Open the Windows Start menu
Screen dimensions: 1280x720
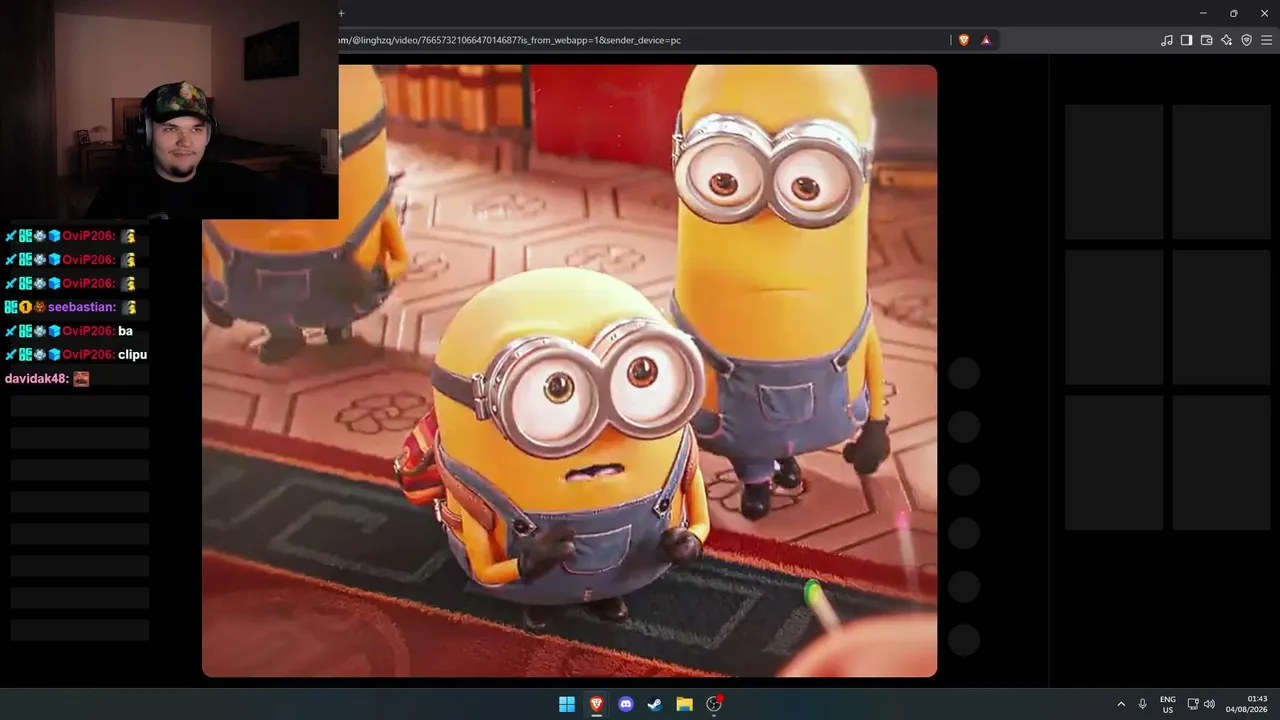567,704
